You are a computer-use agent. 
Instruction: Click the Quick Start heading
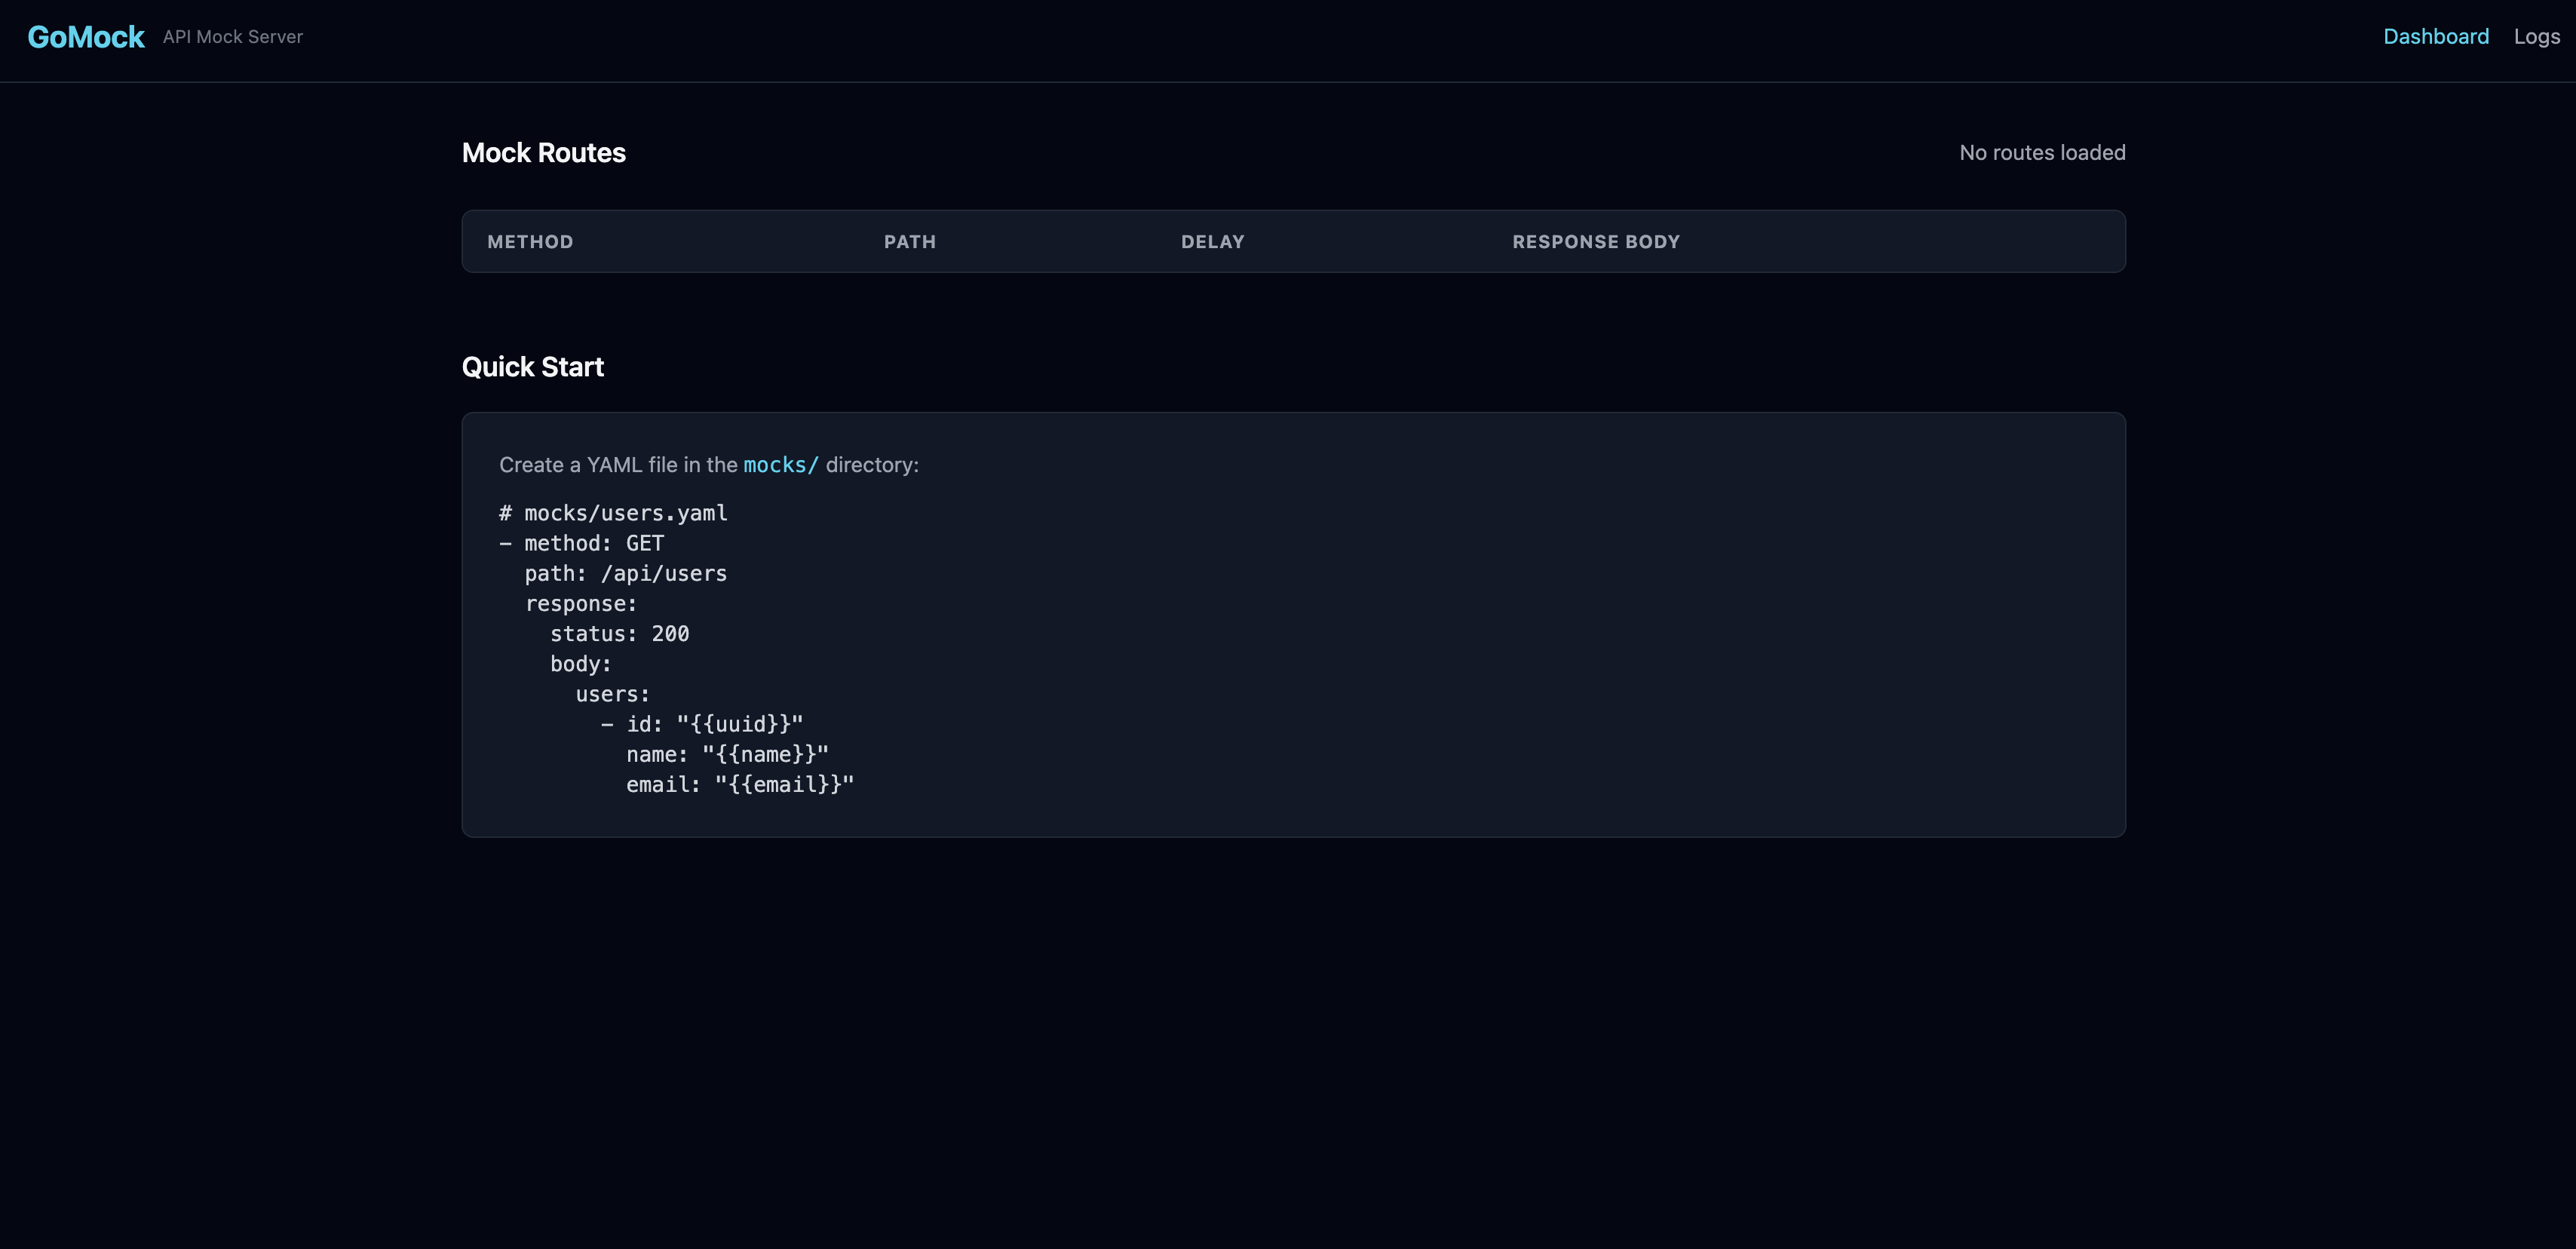click(x=533, y=367)
